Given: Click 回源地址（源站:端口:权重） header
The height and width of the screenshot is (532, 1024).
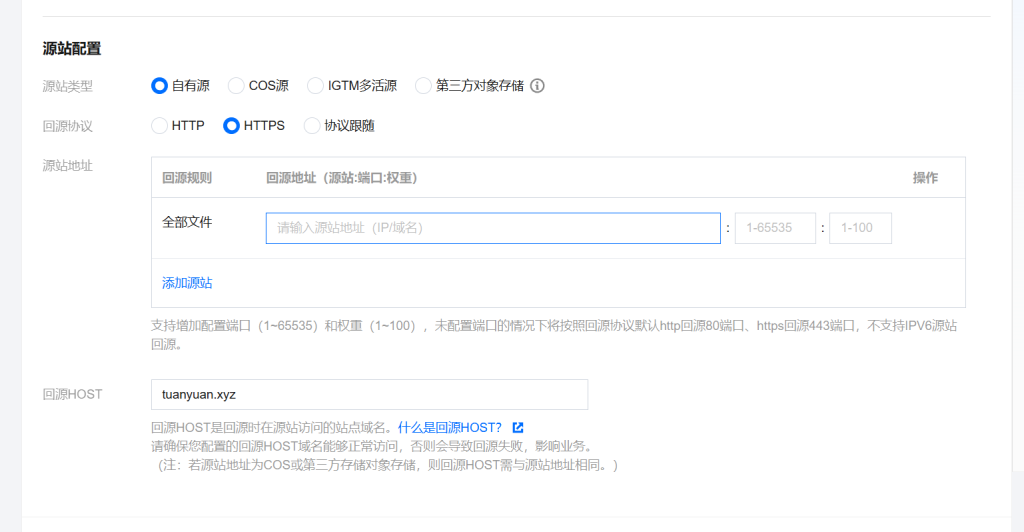Looking at the screenshot, I should [342, 178].
